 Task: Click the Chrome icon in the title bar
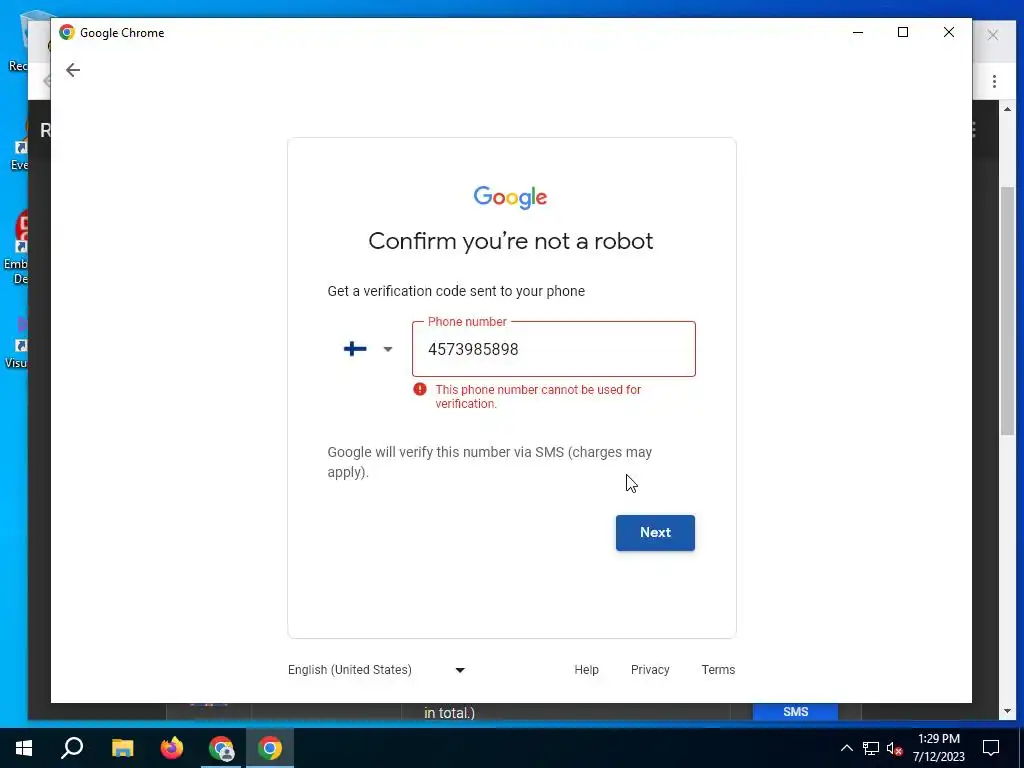coord(67,33)
